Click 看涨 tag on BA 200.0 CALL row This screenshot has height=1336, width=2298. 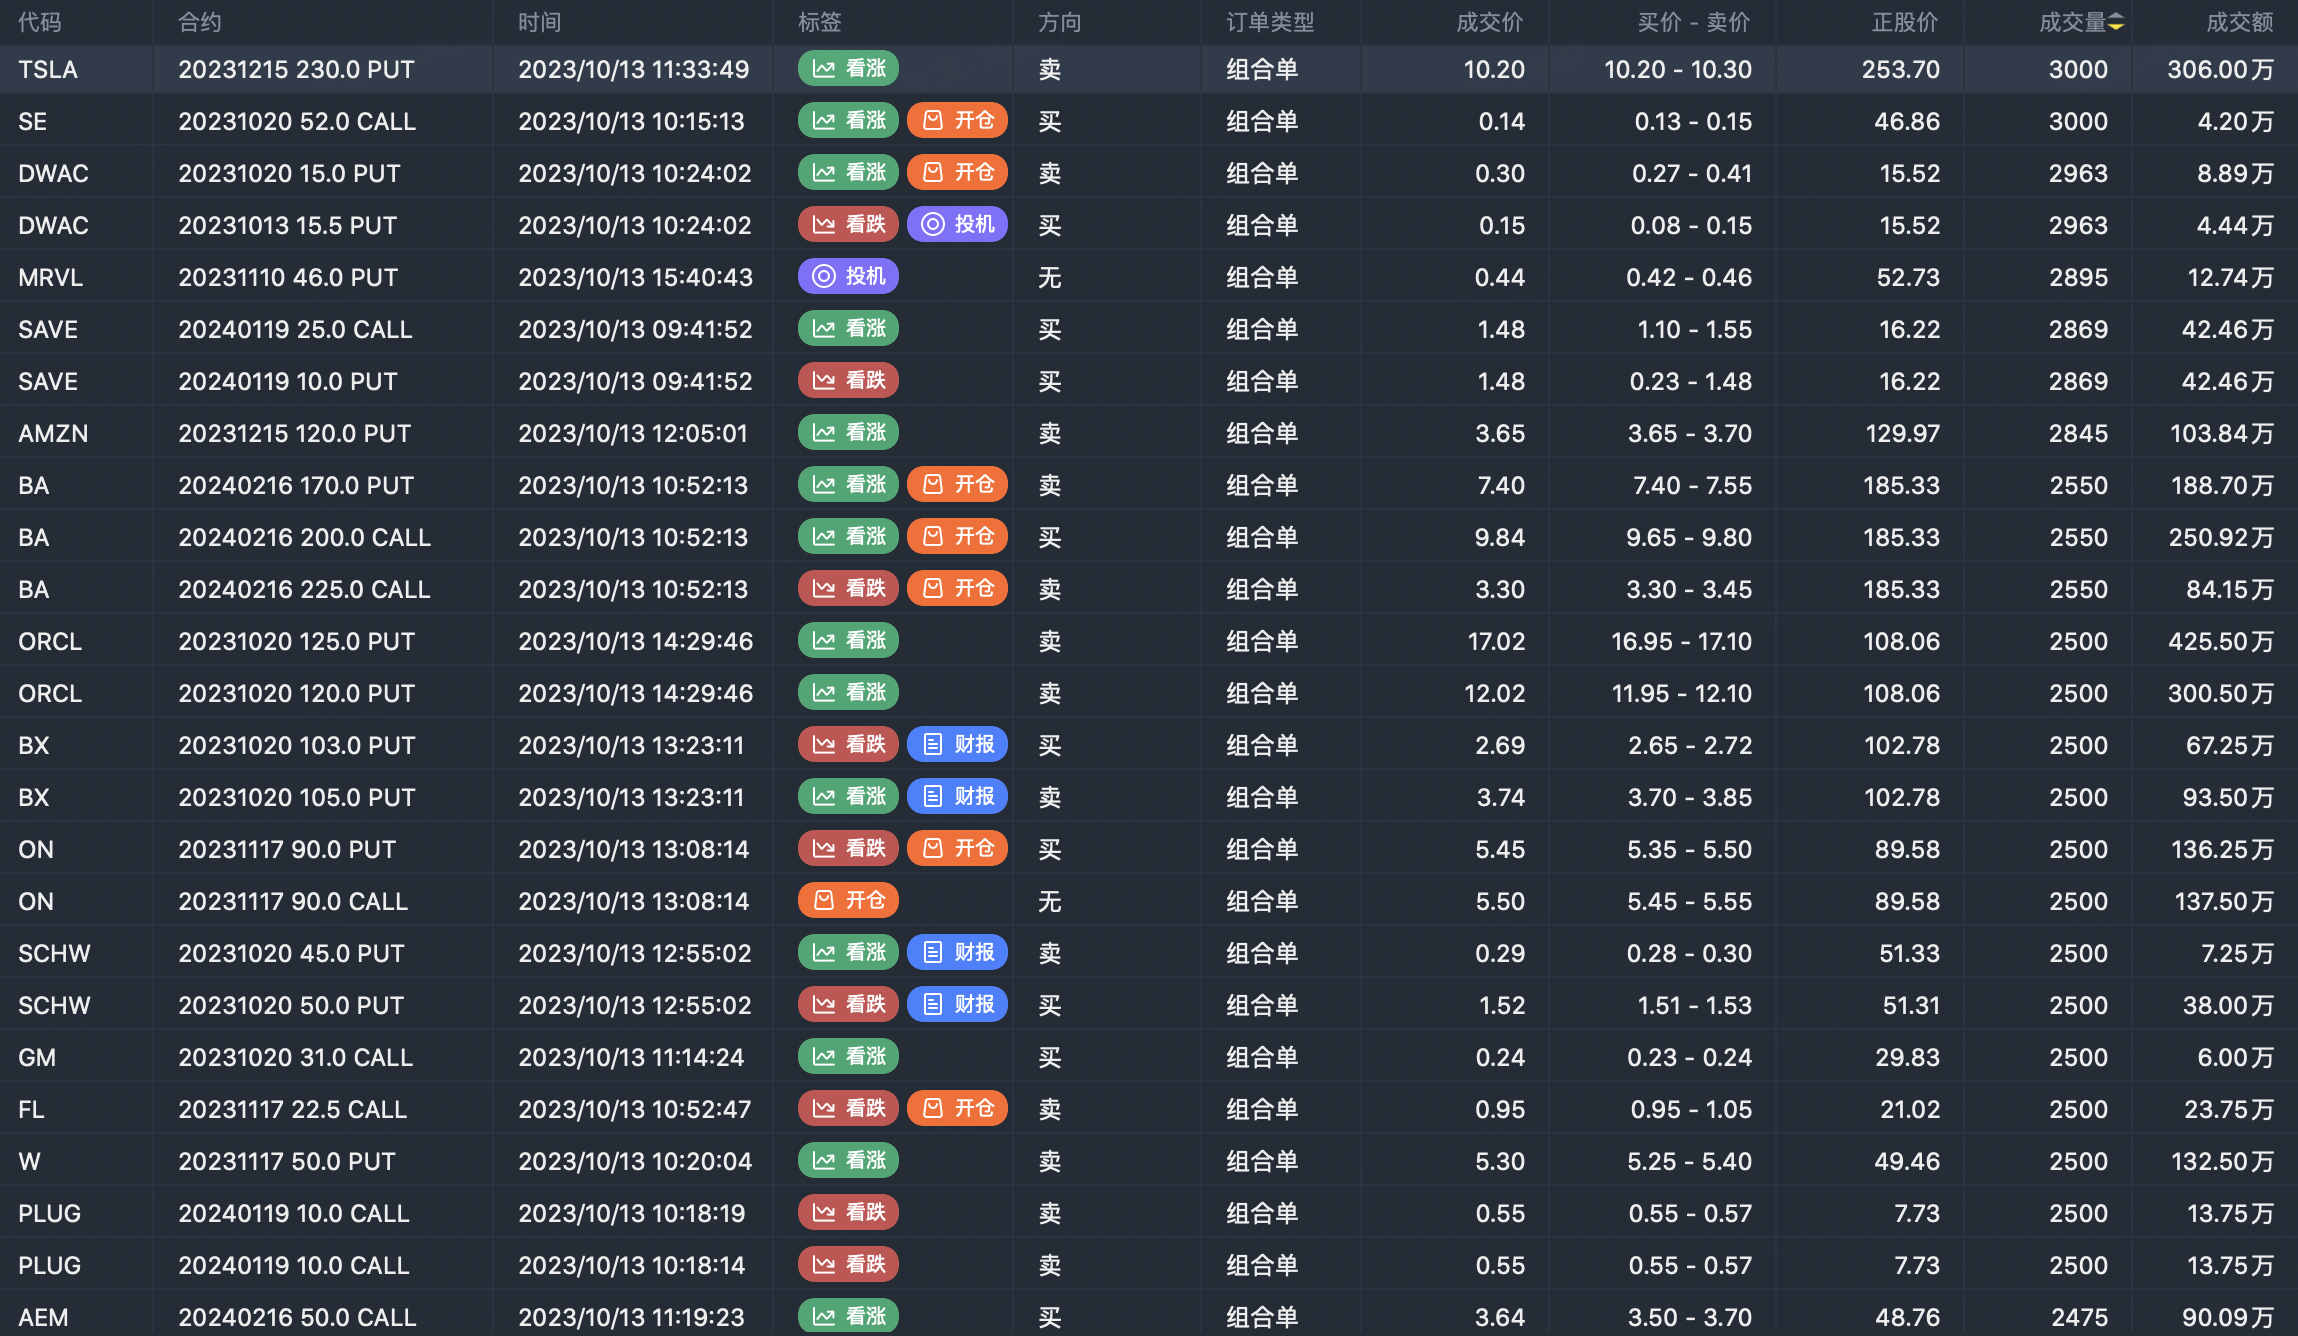pyautogui.click(x=848, y=537)
